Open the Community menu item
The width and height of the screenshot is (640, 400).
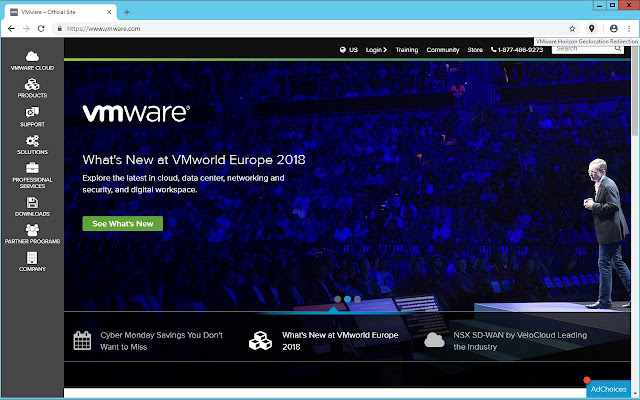[443, 50]
